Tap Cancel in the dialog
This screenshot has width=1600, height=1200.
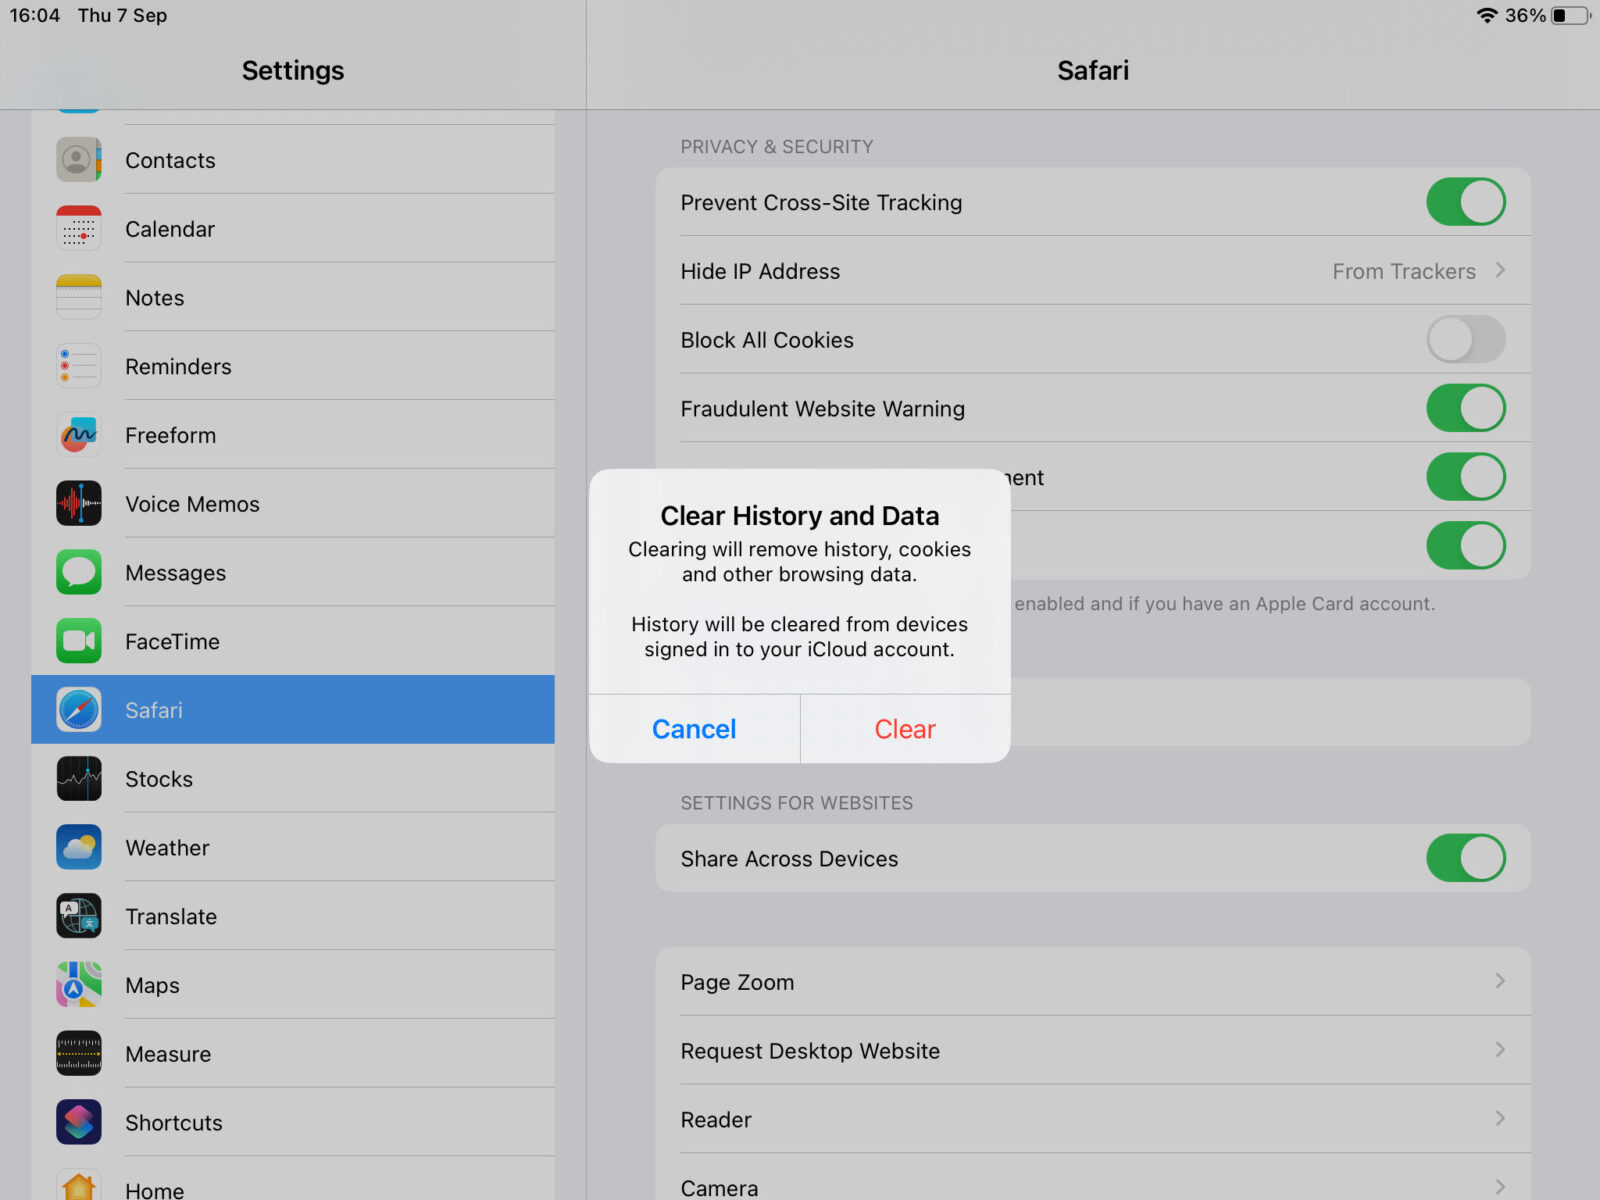(693, 728)
